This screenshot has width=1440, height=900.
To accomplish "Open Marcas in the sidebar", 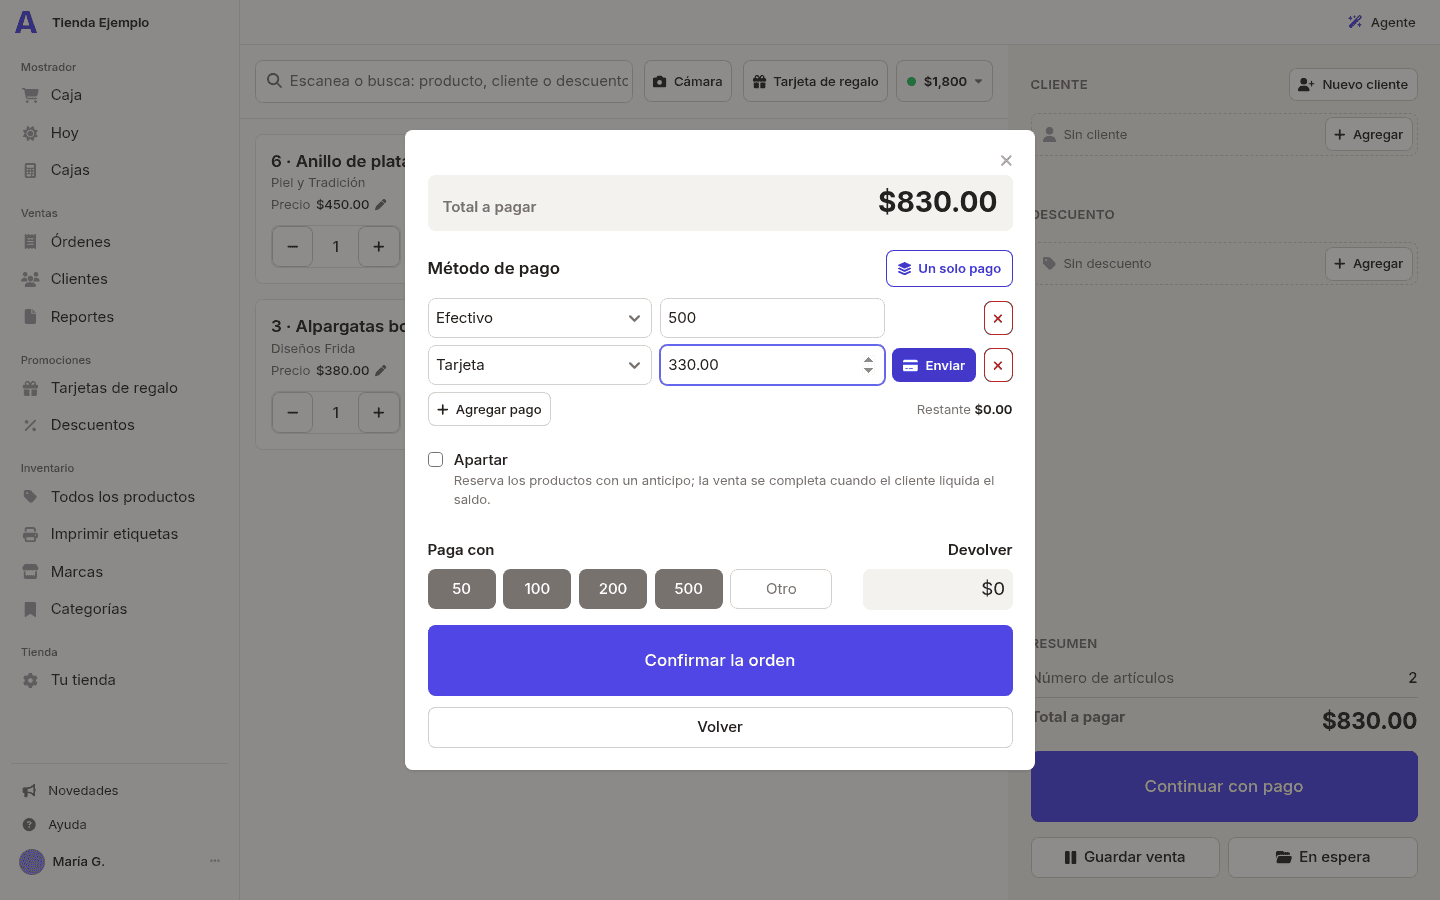I will 120,572.
